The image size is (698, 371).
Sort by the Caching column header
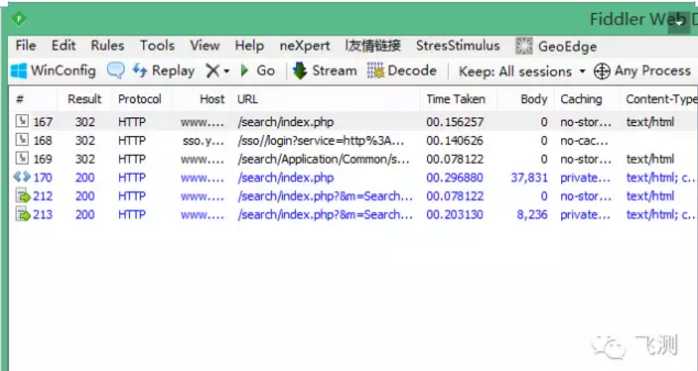[581, 99]
